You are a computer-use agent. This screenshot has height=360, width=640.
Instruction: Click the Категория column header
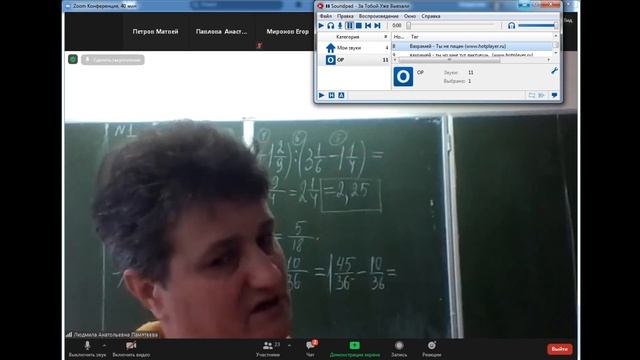[x=348, y=37]
